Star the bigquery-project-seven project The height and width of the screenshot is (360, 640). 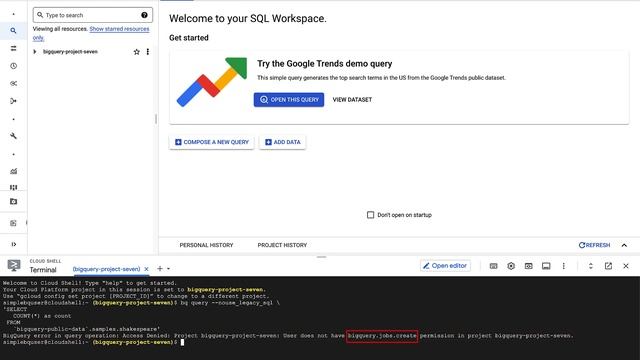click(136, 52)
